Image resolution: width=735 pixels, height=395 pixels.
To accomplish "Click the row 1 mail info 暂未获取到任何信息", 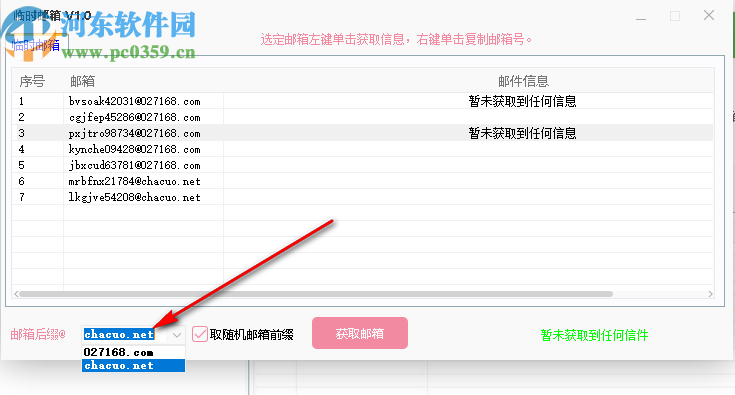I will pos(522,101).
